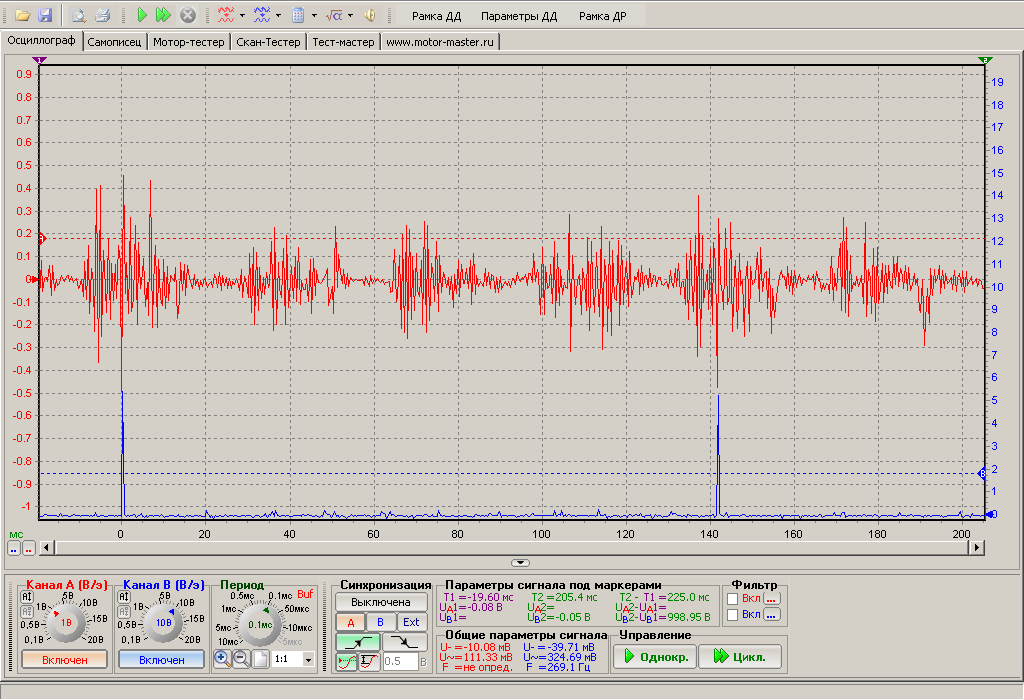The image size is (1024, 700).
Task: Switch to the Тест-мастер tab
Action: click(x=344, y=42)
